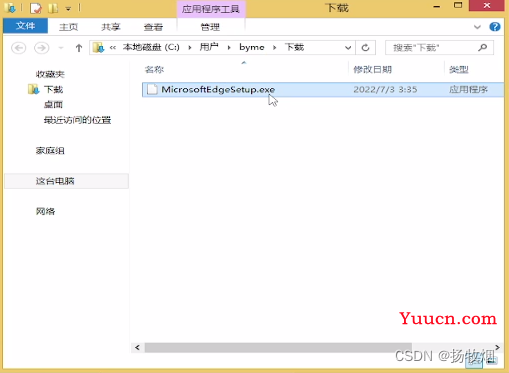Viewport: 509px width, 373px height.
Task: Open 桌面 in navigation pane
Action: click(53, 105)
